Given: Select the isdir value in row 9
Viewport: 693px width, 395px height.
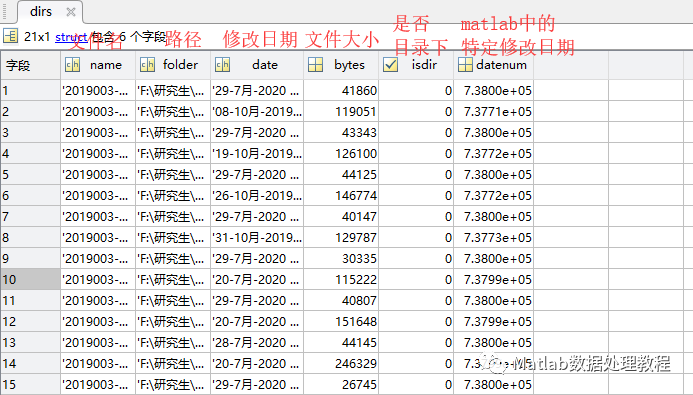Looking at the screenshot, I should (x=416, y=258).
